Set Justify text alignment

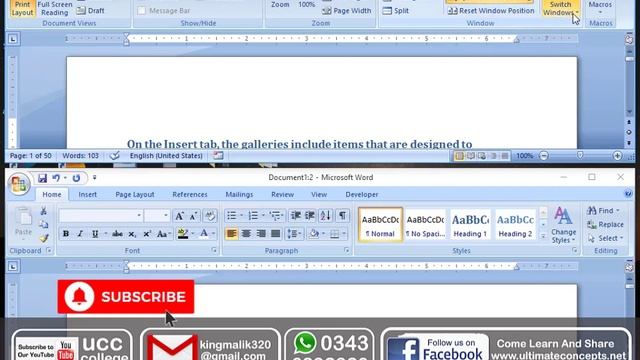[276, 234]
